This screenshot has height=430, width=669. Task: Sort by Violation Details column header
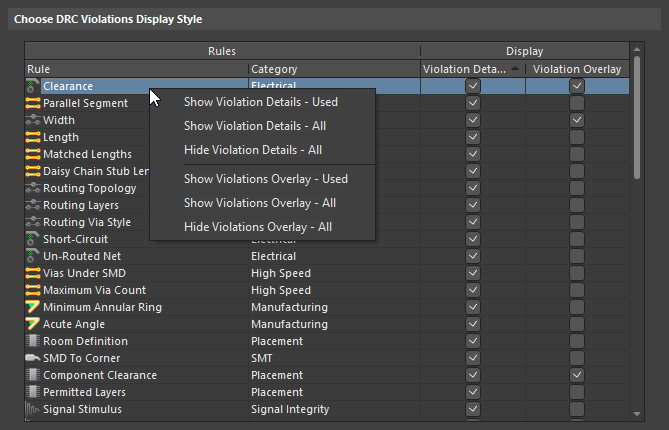click(473, 69)
